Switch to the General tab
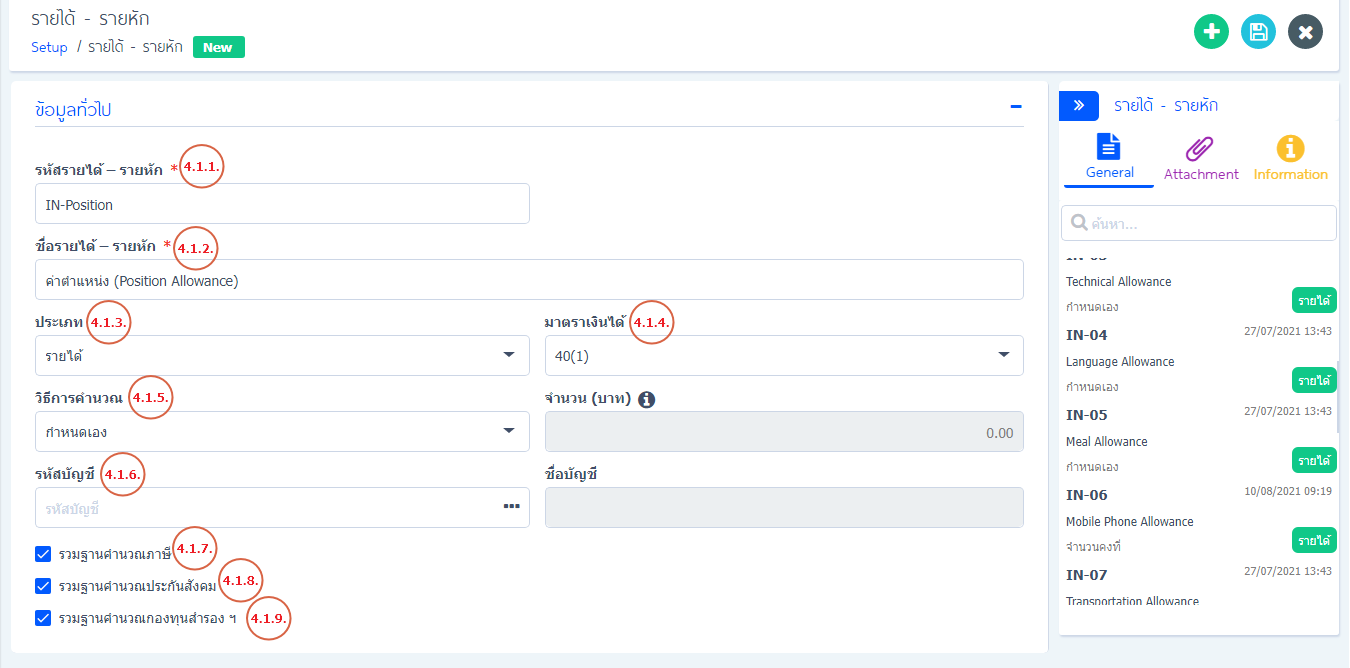 pos(1109,158)
